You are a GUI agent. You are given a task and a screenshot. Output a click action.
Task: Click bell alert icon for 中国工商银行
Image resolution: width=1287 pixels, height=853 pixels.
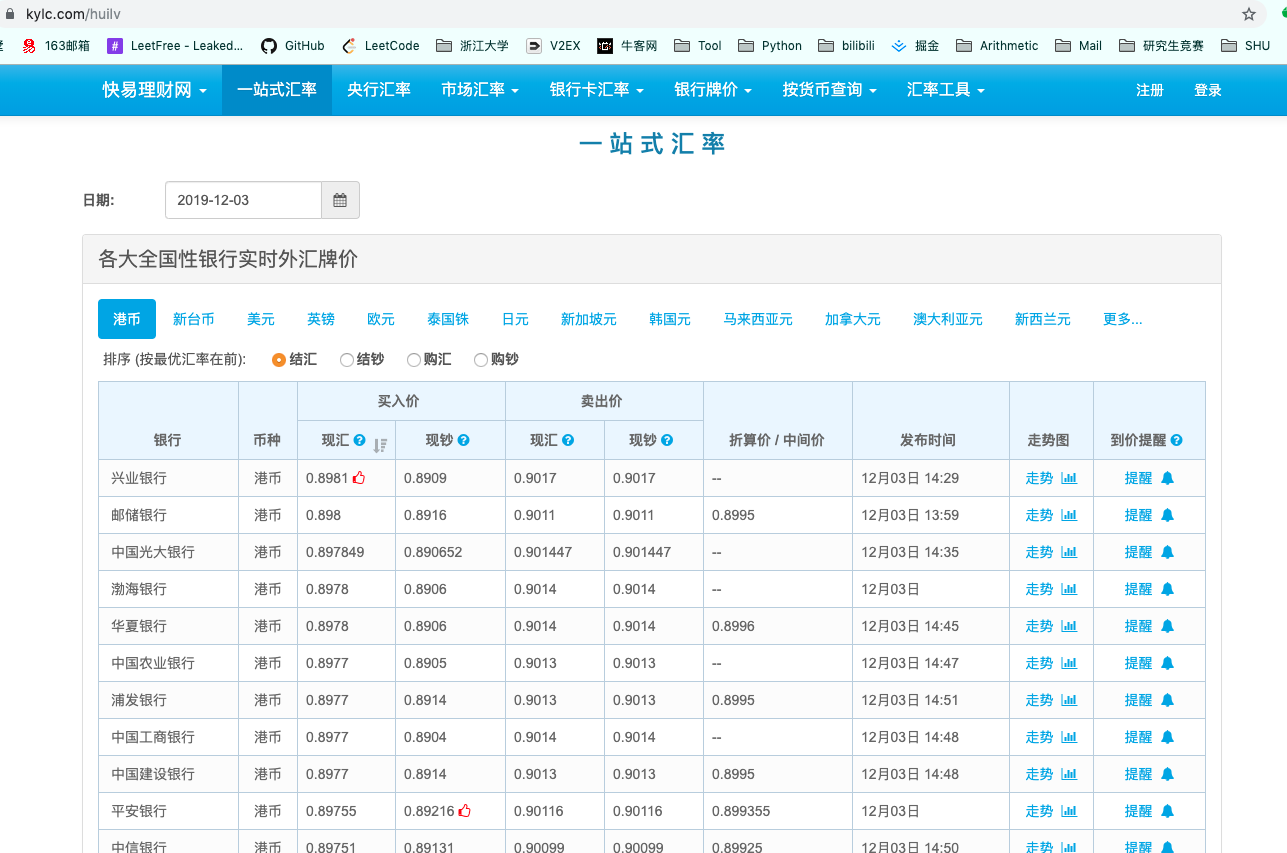(1167, 737)
